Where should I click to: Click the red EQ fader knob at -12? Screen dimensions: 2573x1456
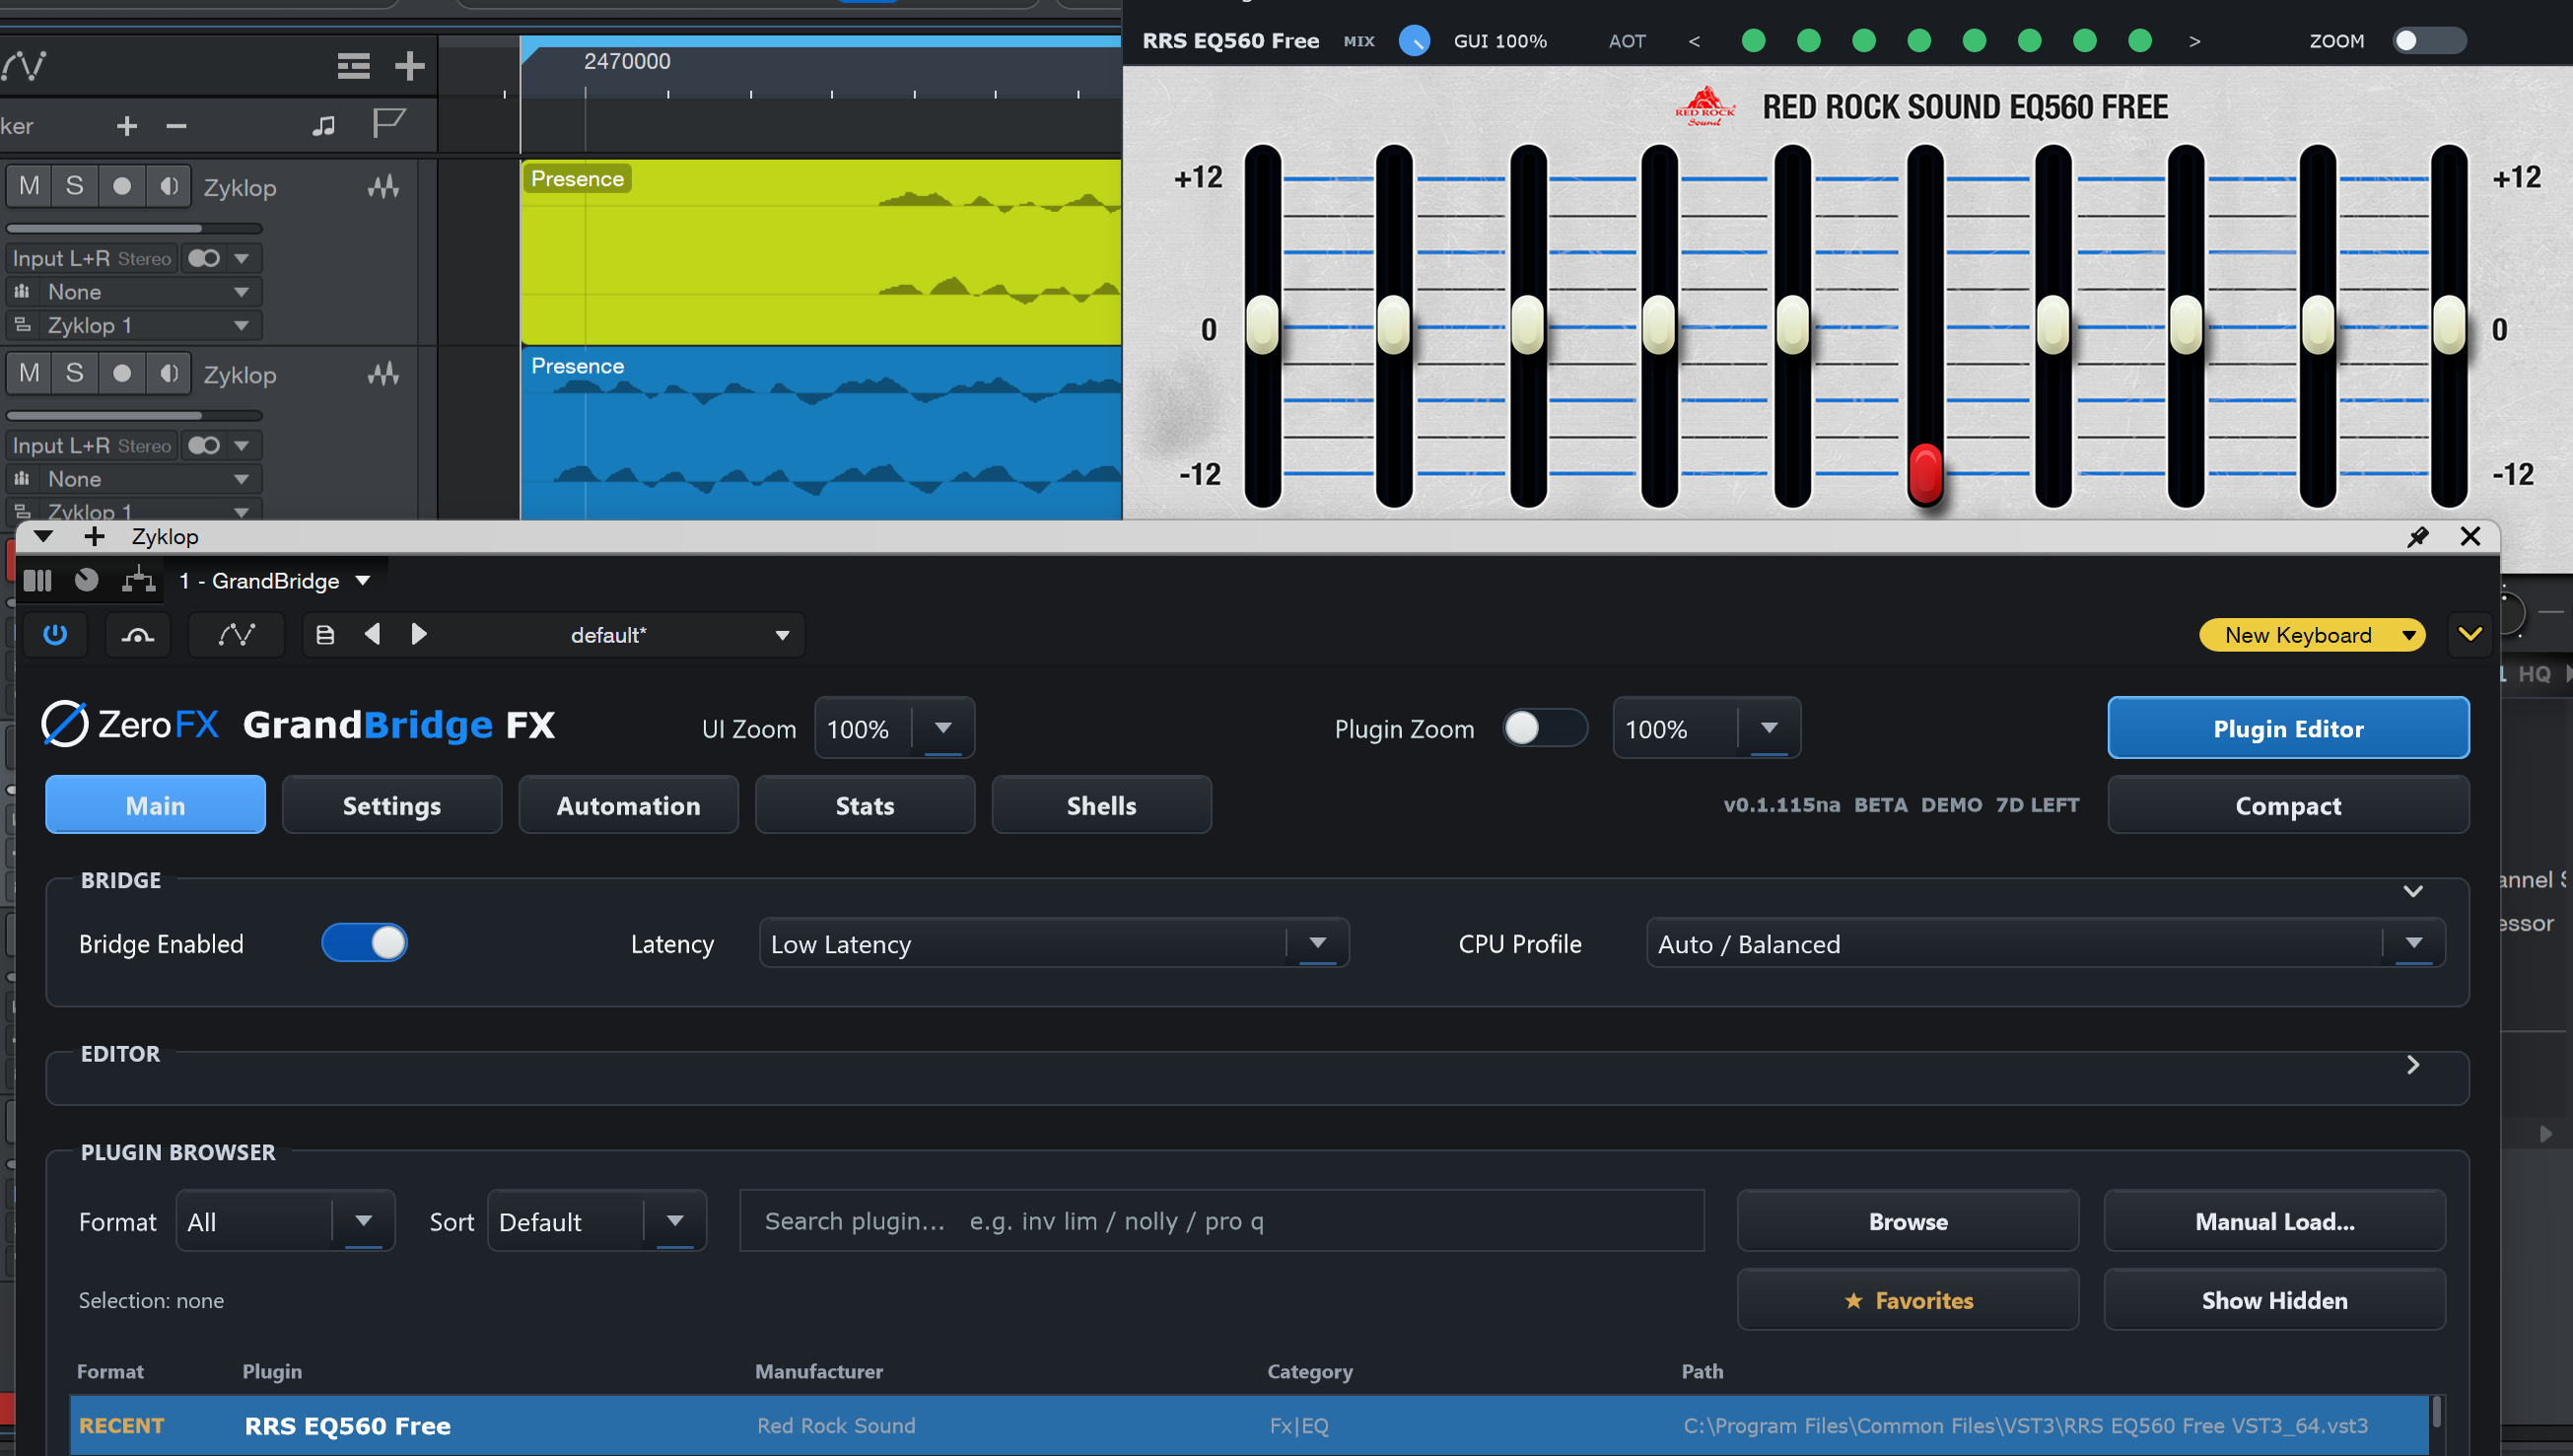point(1925,472)
